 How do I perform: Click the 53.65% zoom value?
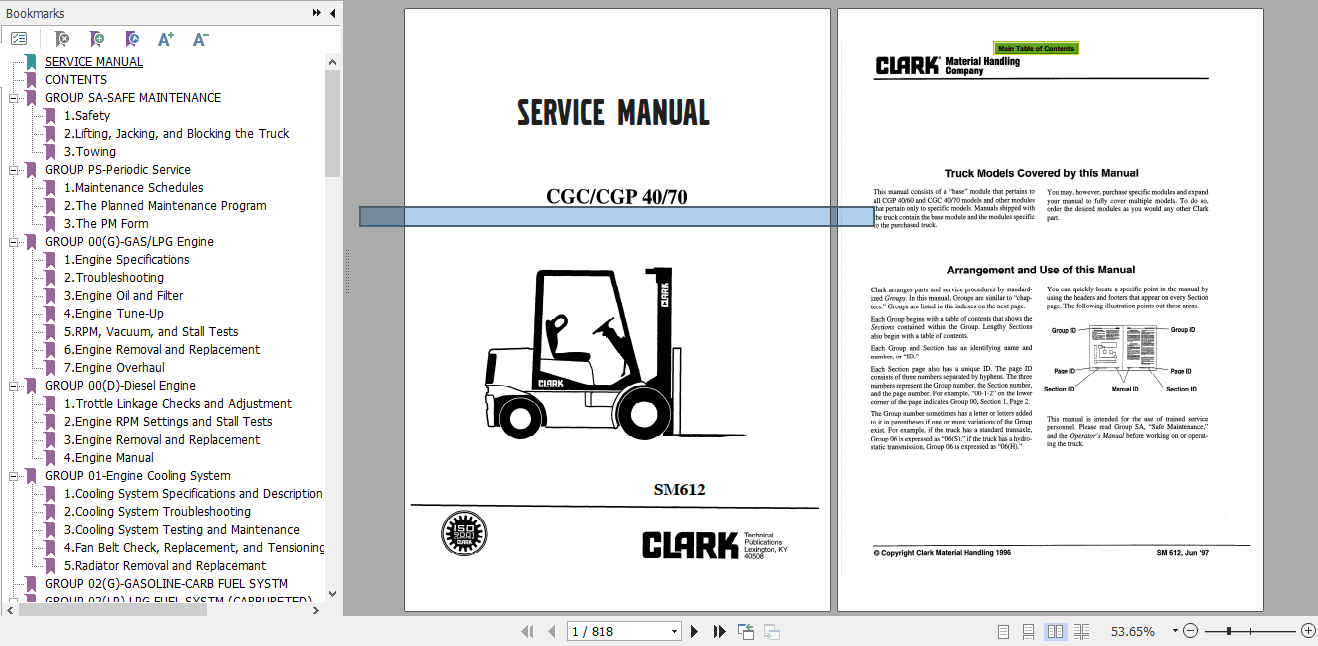click(x=1133, y=631)
